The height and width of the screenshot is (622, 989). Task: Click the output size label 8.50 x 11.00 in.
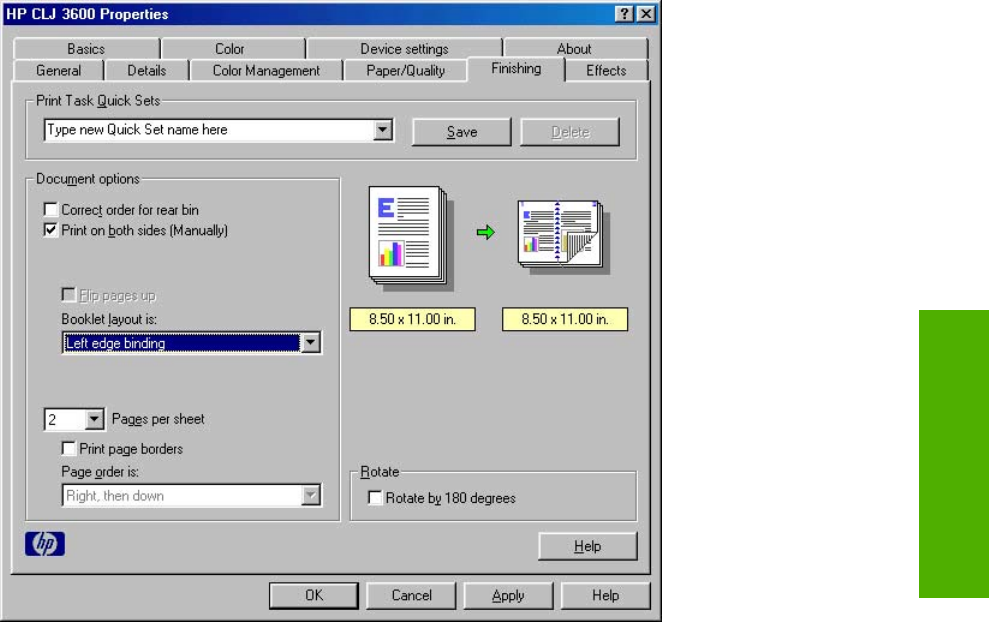tap(565, 319)
